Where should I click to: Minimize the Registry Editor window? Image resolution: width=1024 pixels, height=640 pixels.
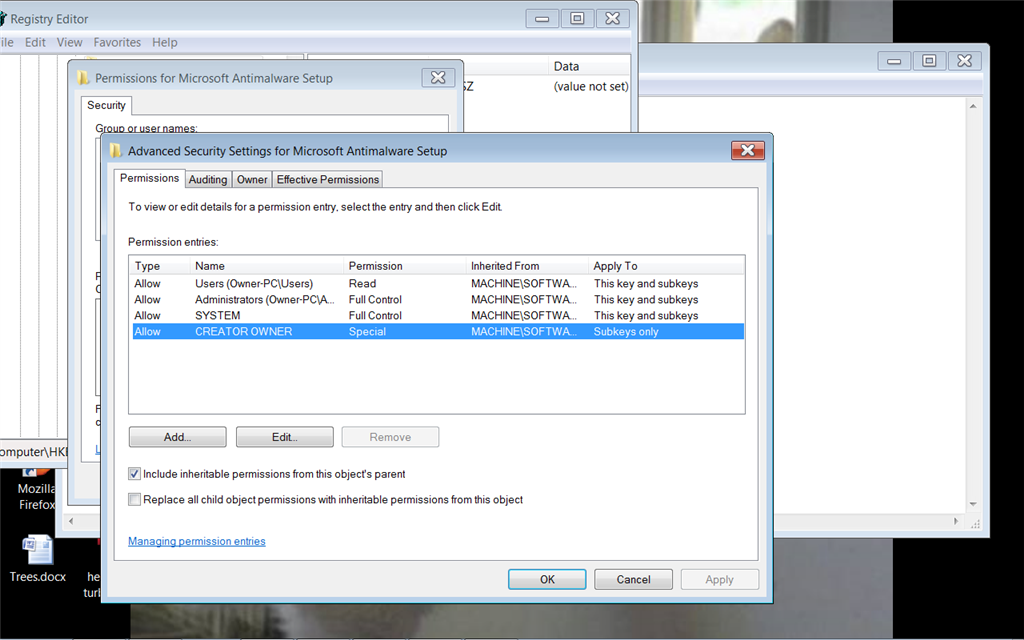tap(542, 19)
